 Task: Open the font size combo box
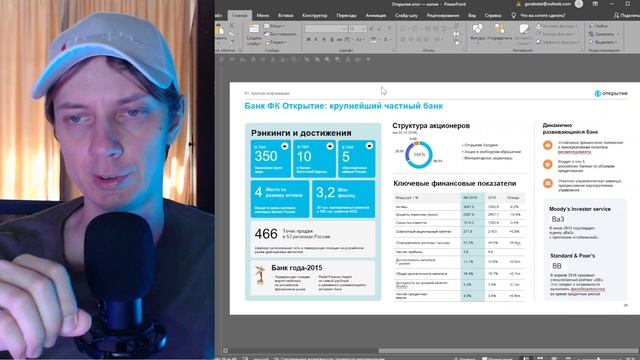[358, 29]
